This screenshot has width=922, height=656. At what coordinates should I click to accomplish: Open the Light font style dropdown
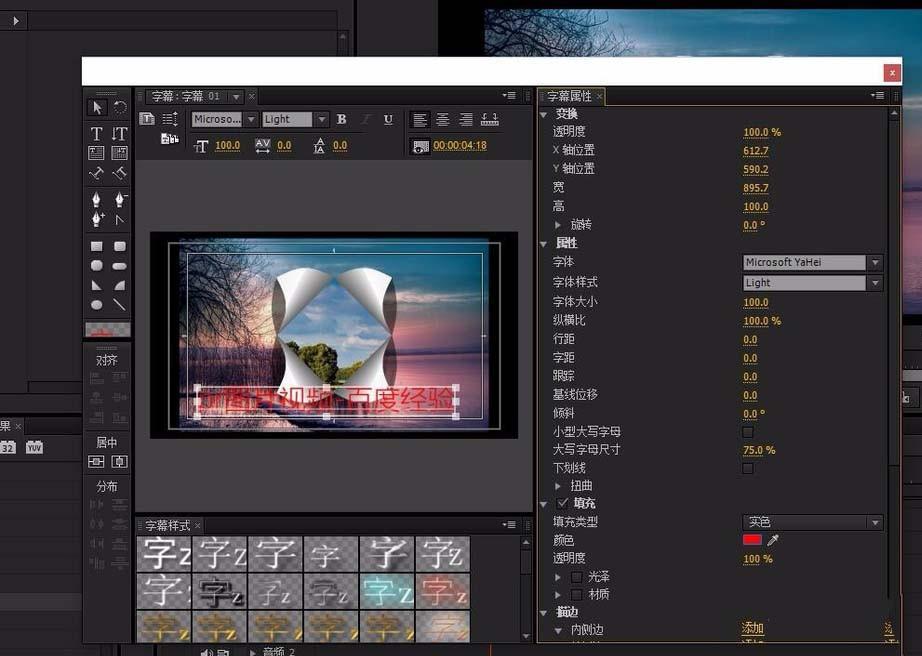coord(875,282)
